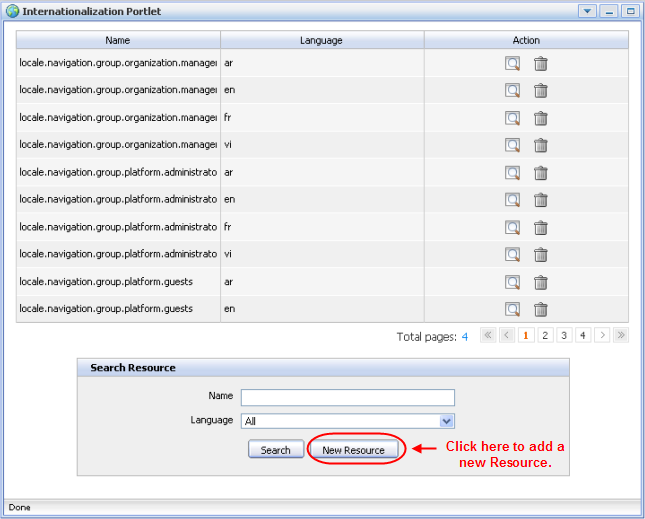Delete the organization.management en resource
Viewport: 645px width, 519px height.
[540, 91]
